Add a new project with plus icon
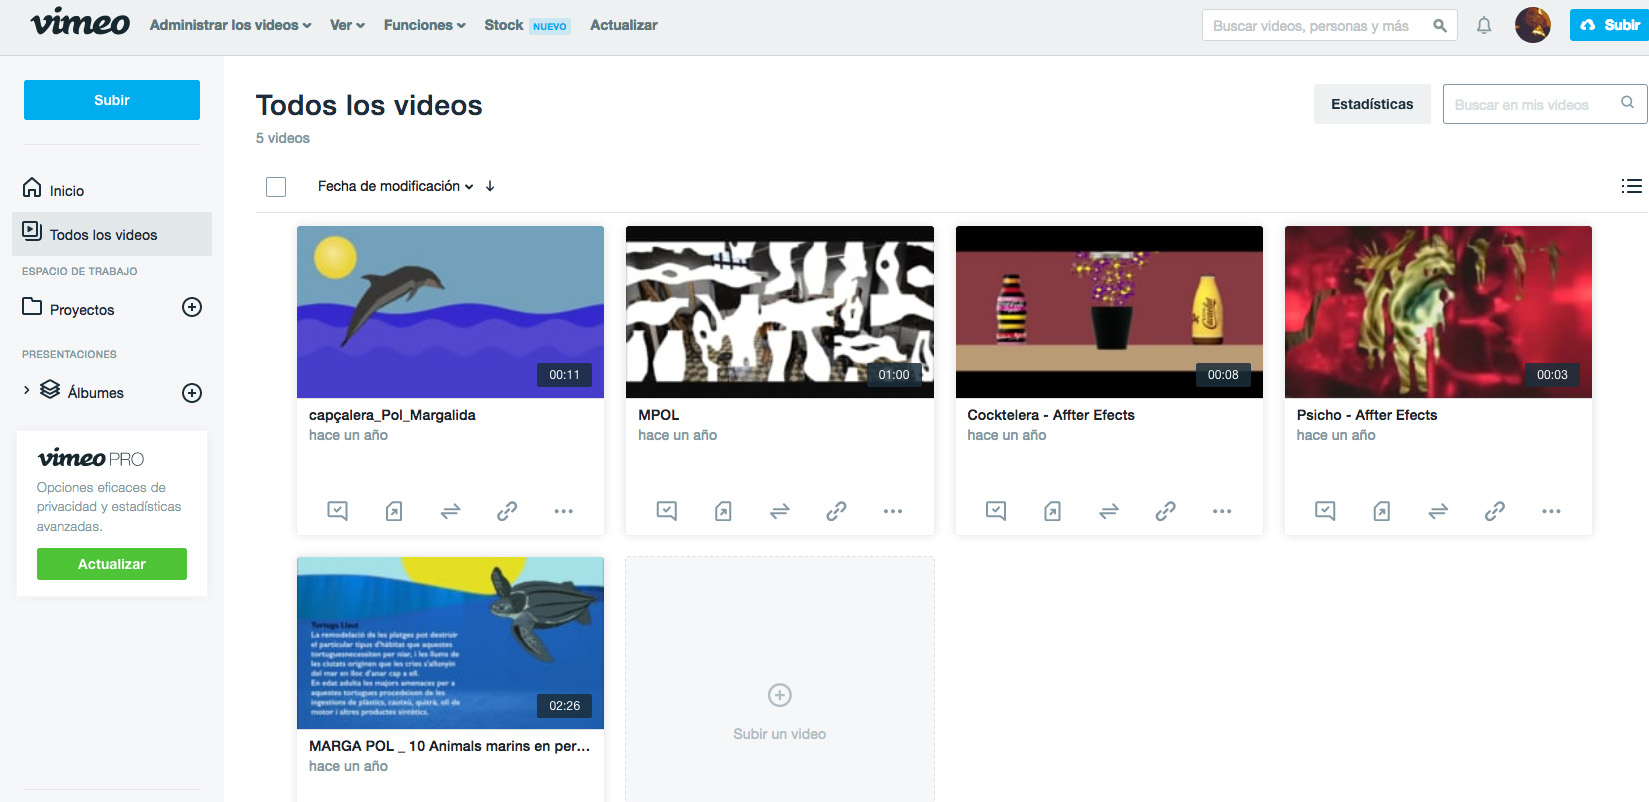Image resolution: width=1649 pixels, height=802 pixels. click(192, 308)
